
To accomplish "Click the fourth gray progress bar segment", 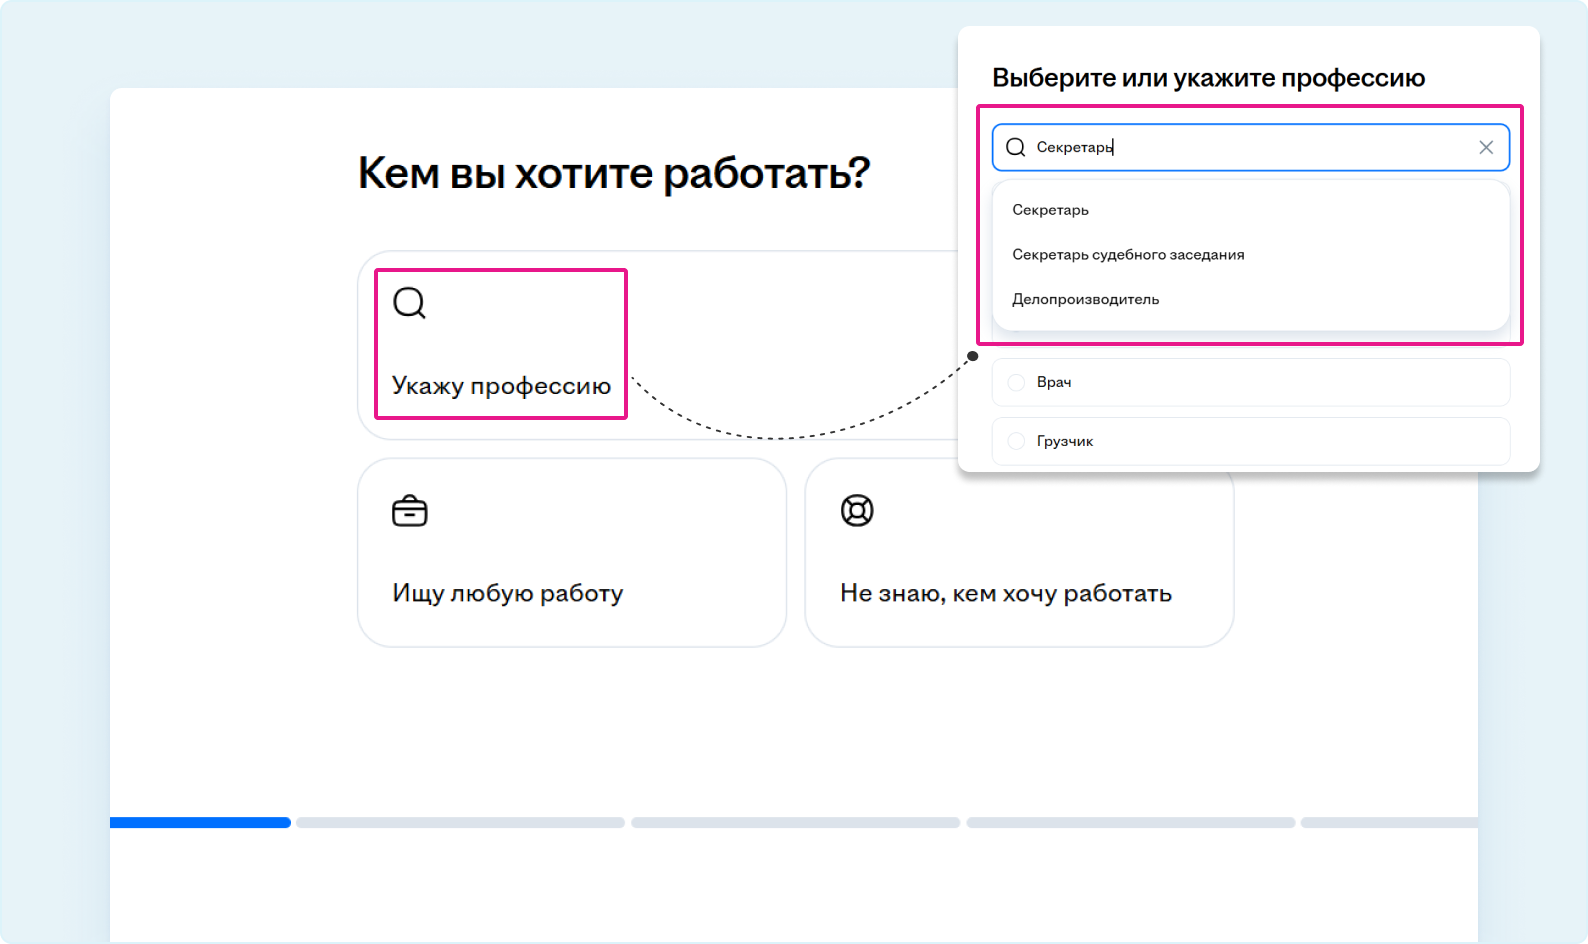I will pyautogui.click(x=1130, y=823).
